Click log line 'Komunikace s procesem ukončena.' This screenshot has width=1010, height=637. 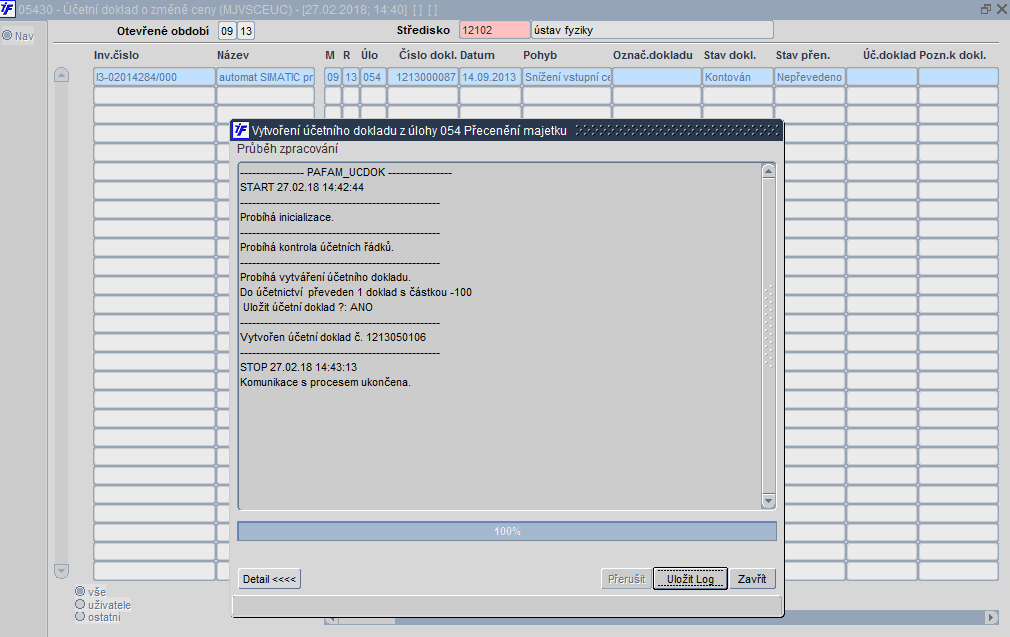325,382
